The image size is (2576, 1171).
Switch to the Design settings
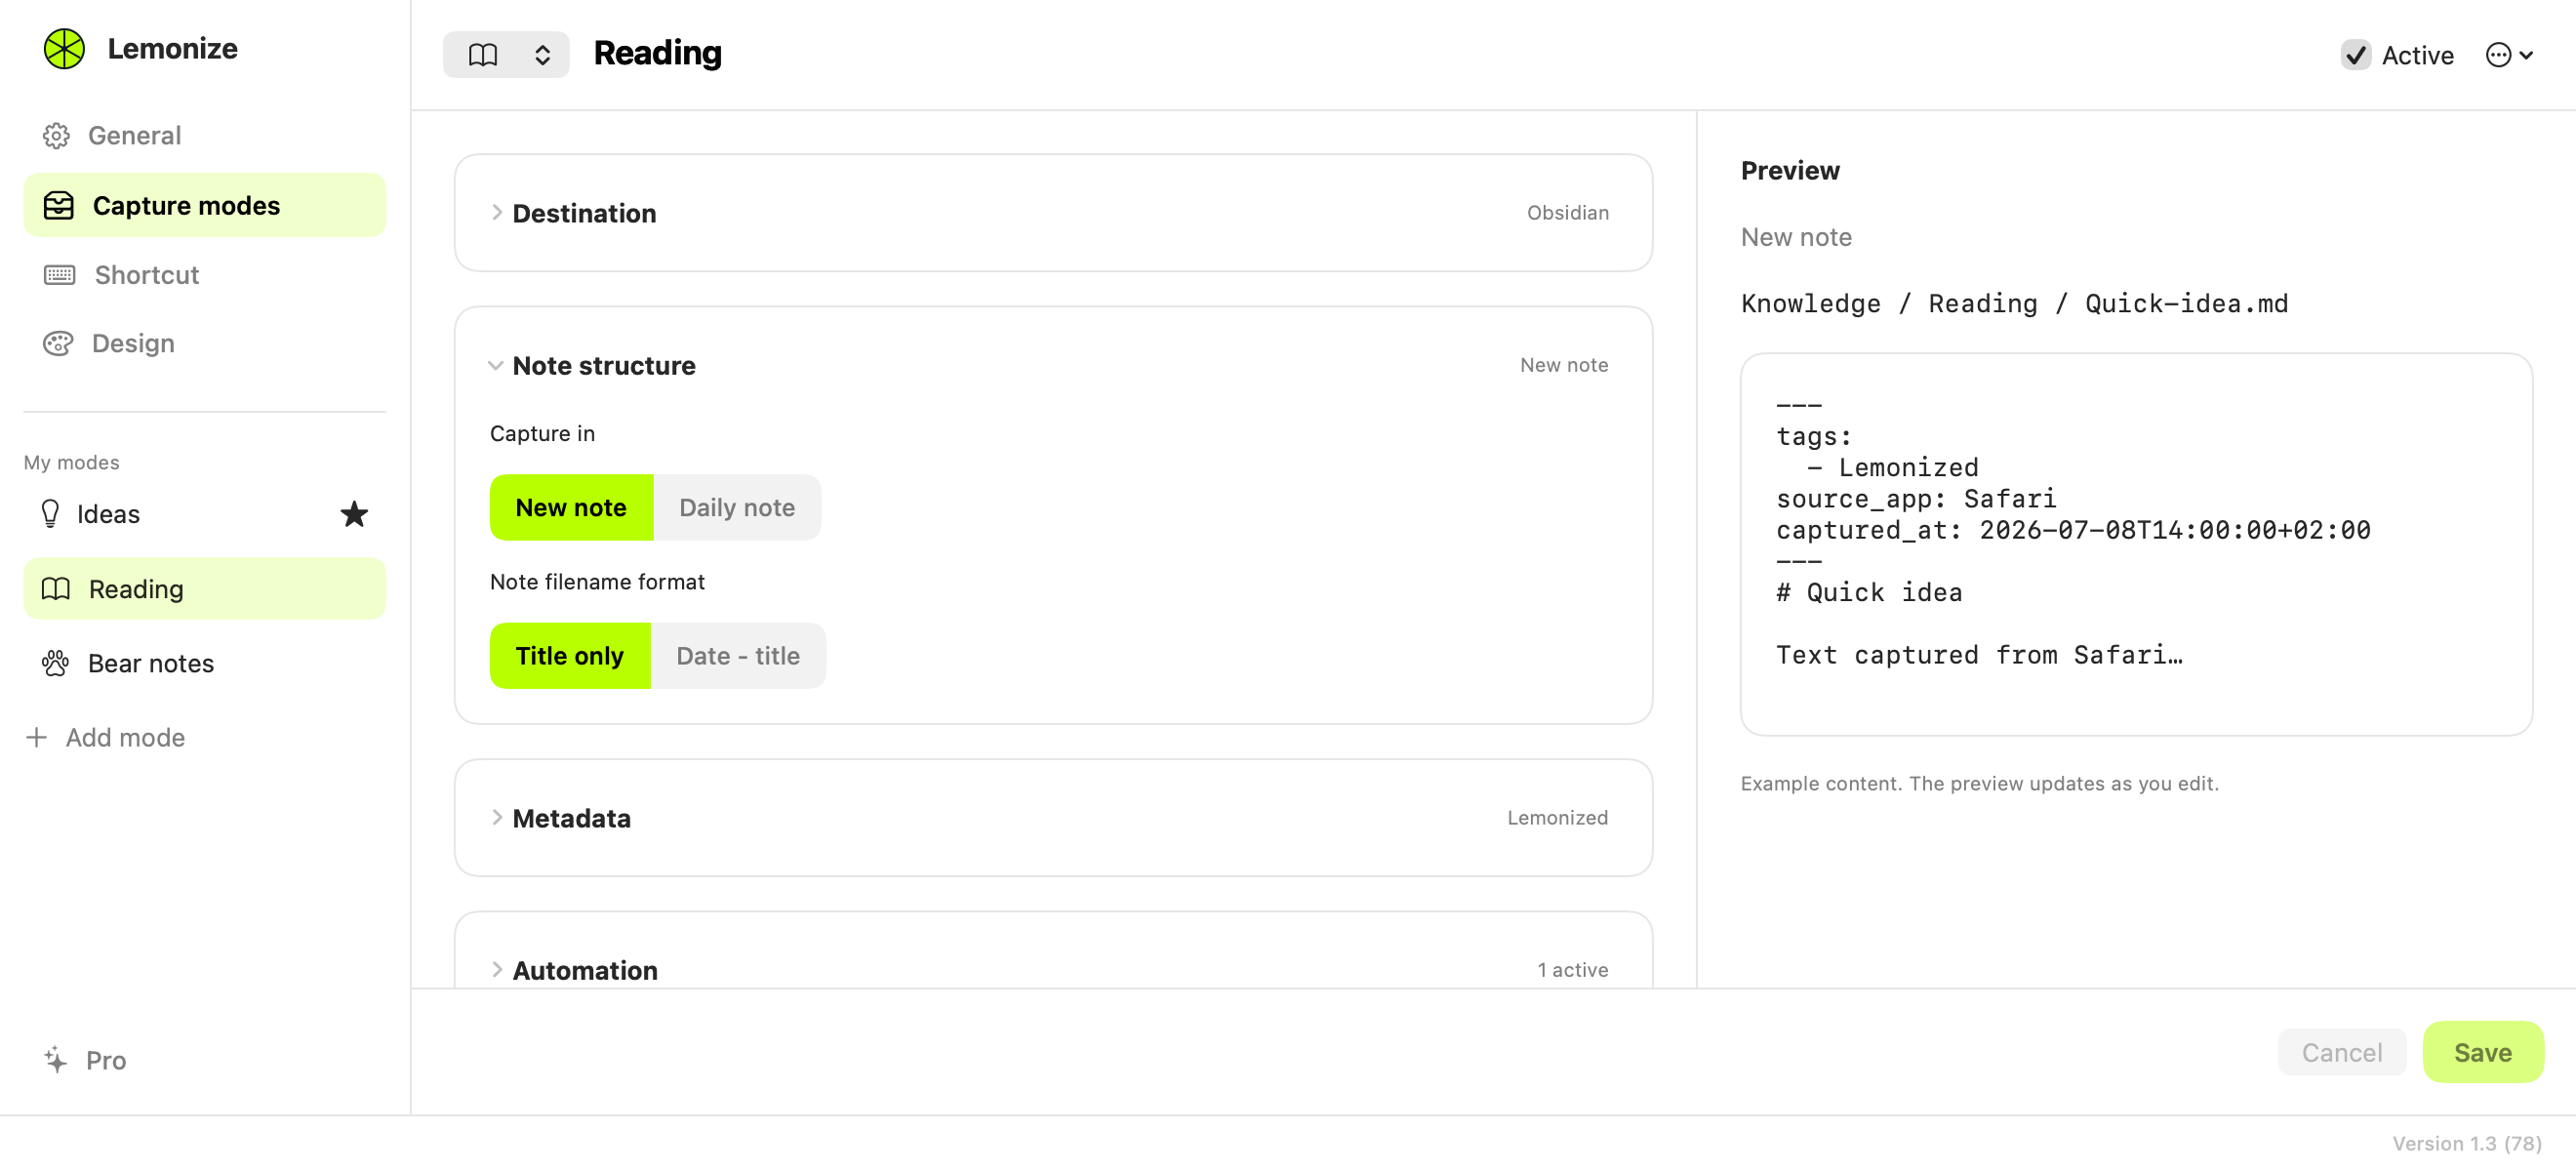click(x=204, y=343)
